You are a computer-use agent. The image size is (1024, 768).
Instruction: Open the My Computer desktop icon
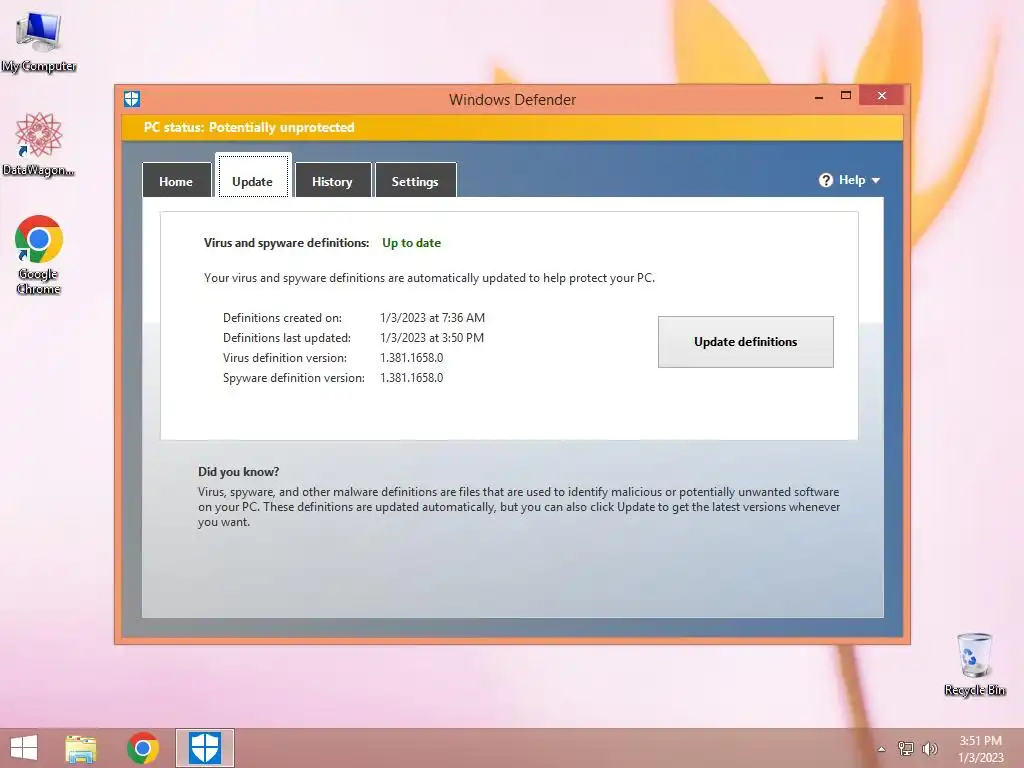pos(39,41)
